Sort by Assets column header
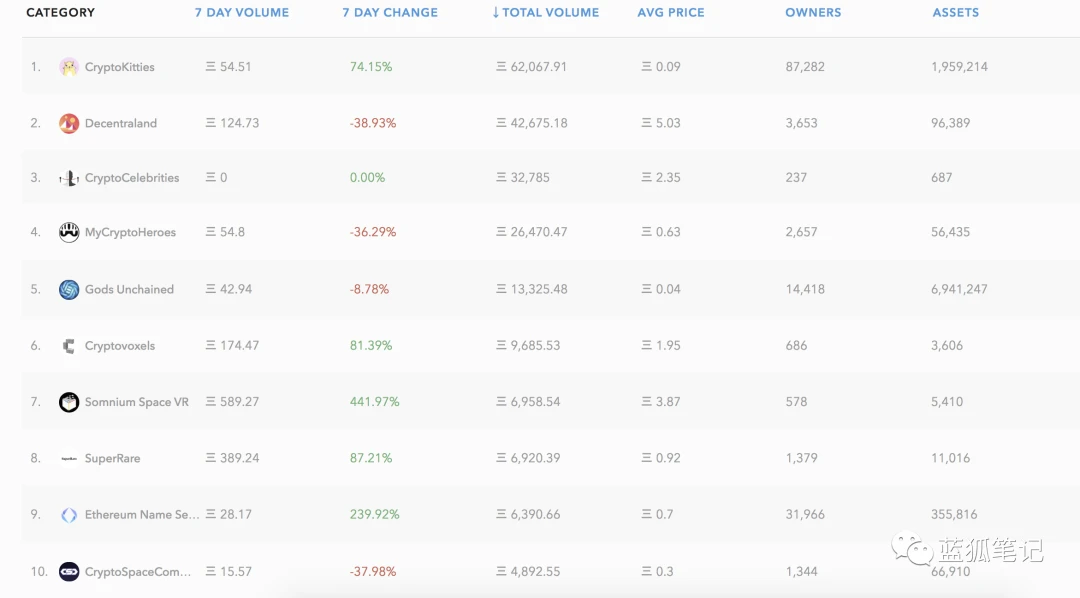Screen dimensions: 1080x598 pyautogui.click(x=955, y=12)
